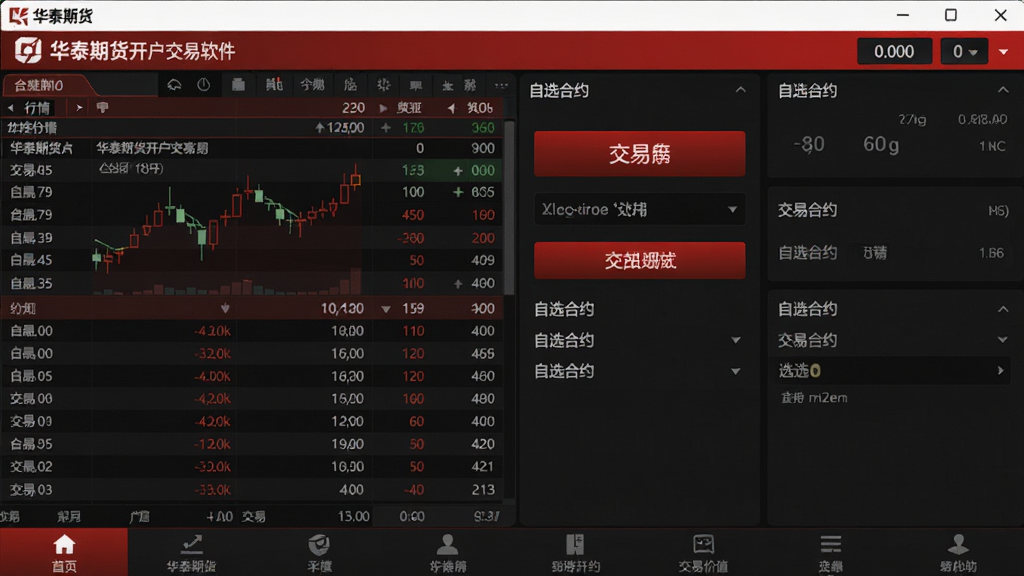The image size is (1024, 576).
Task: Click the left arrow beside 行情
Action: 10,108
